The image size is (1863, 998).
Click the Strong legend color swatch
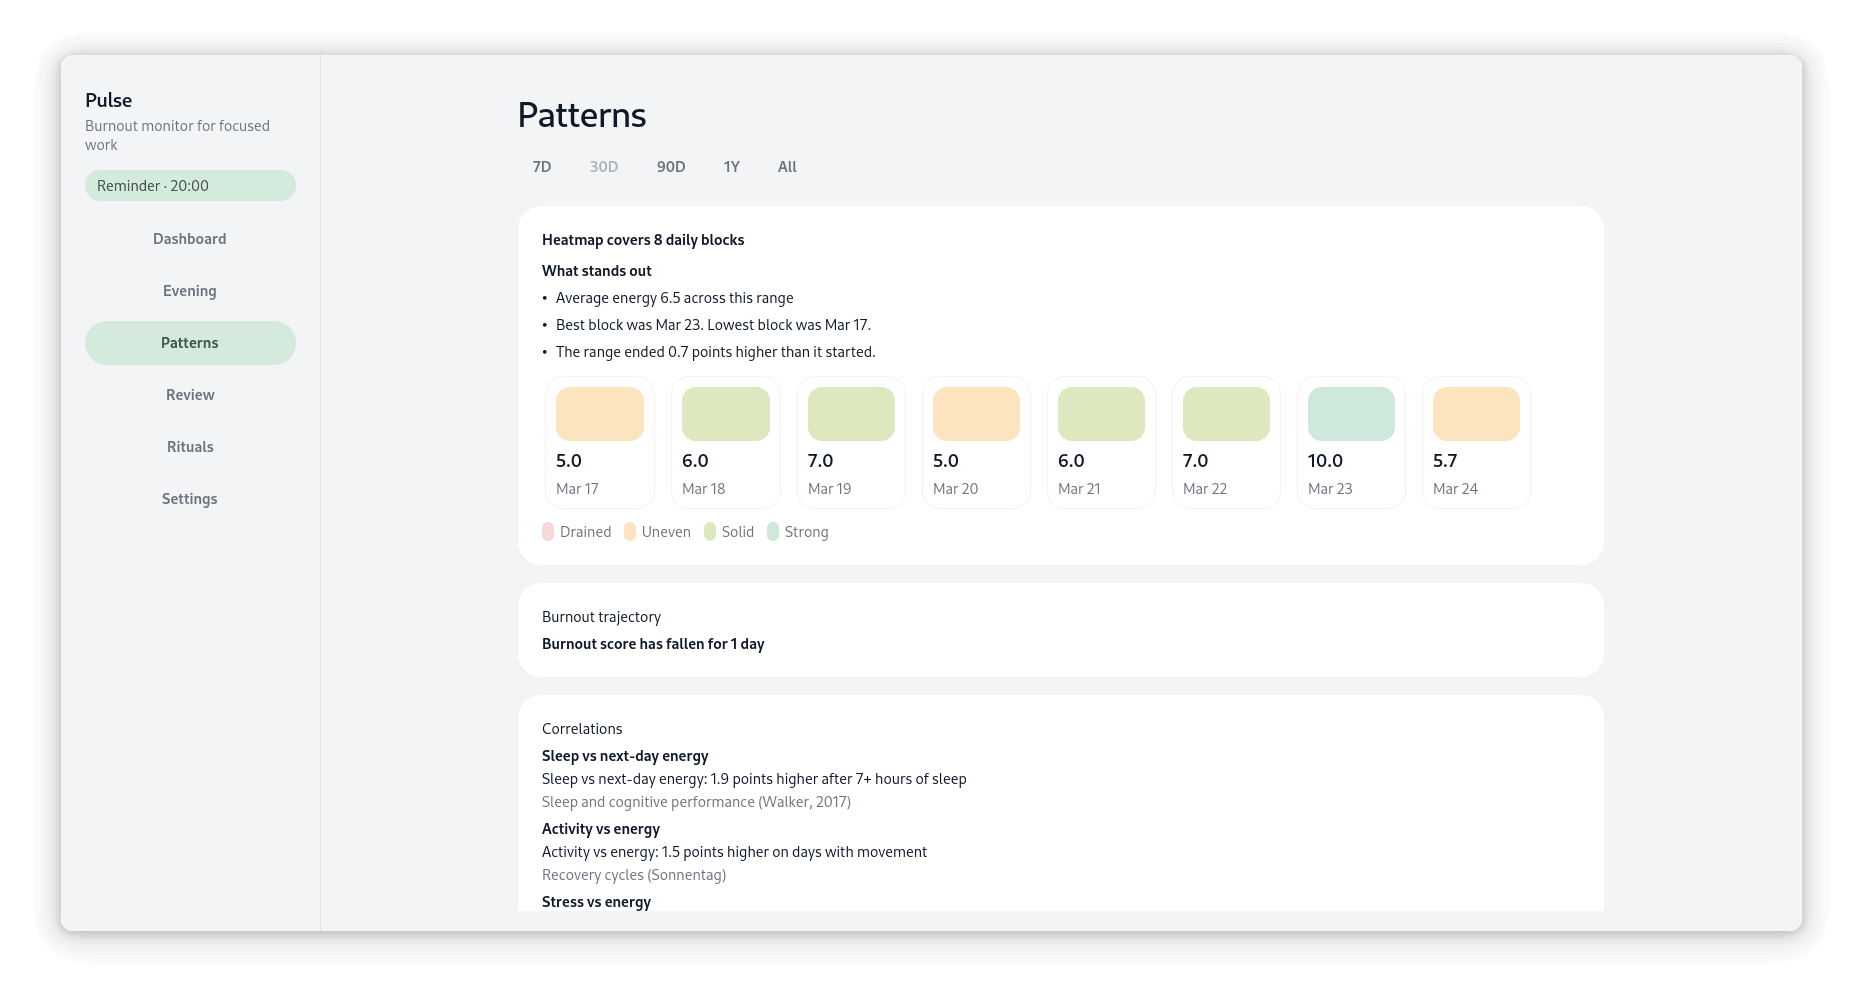point(773,532)
